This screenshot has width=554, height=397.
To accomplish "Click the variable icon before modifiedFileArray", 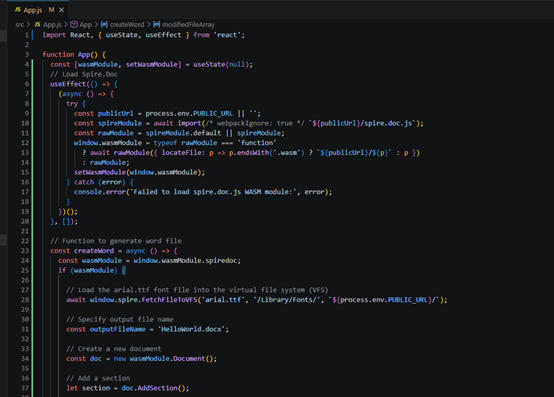I will coord(157,24).
